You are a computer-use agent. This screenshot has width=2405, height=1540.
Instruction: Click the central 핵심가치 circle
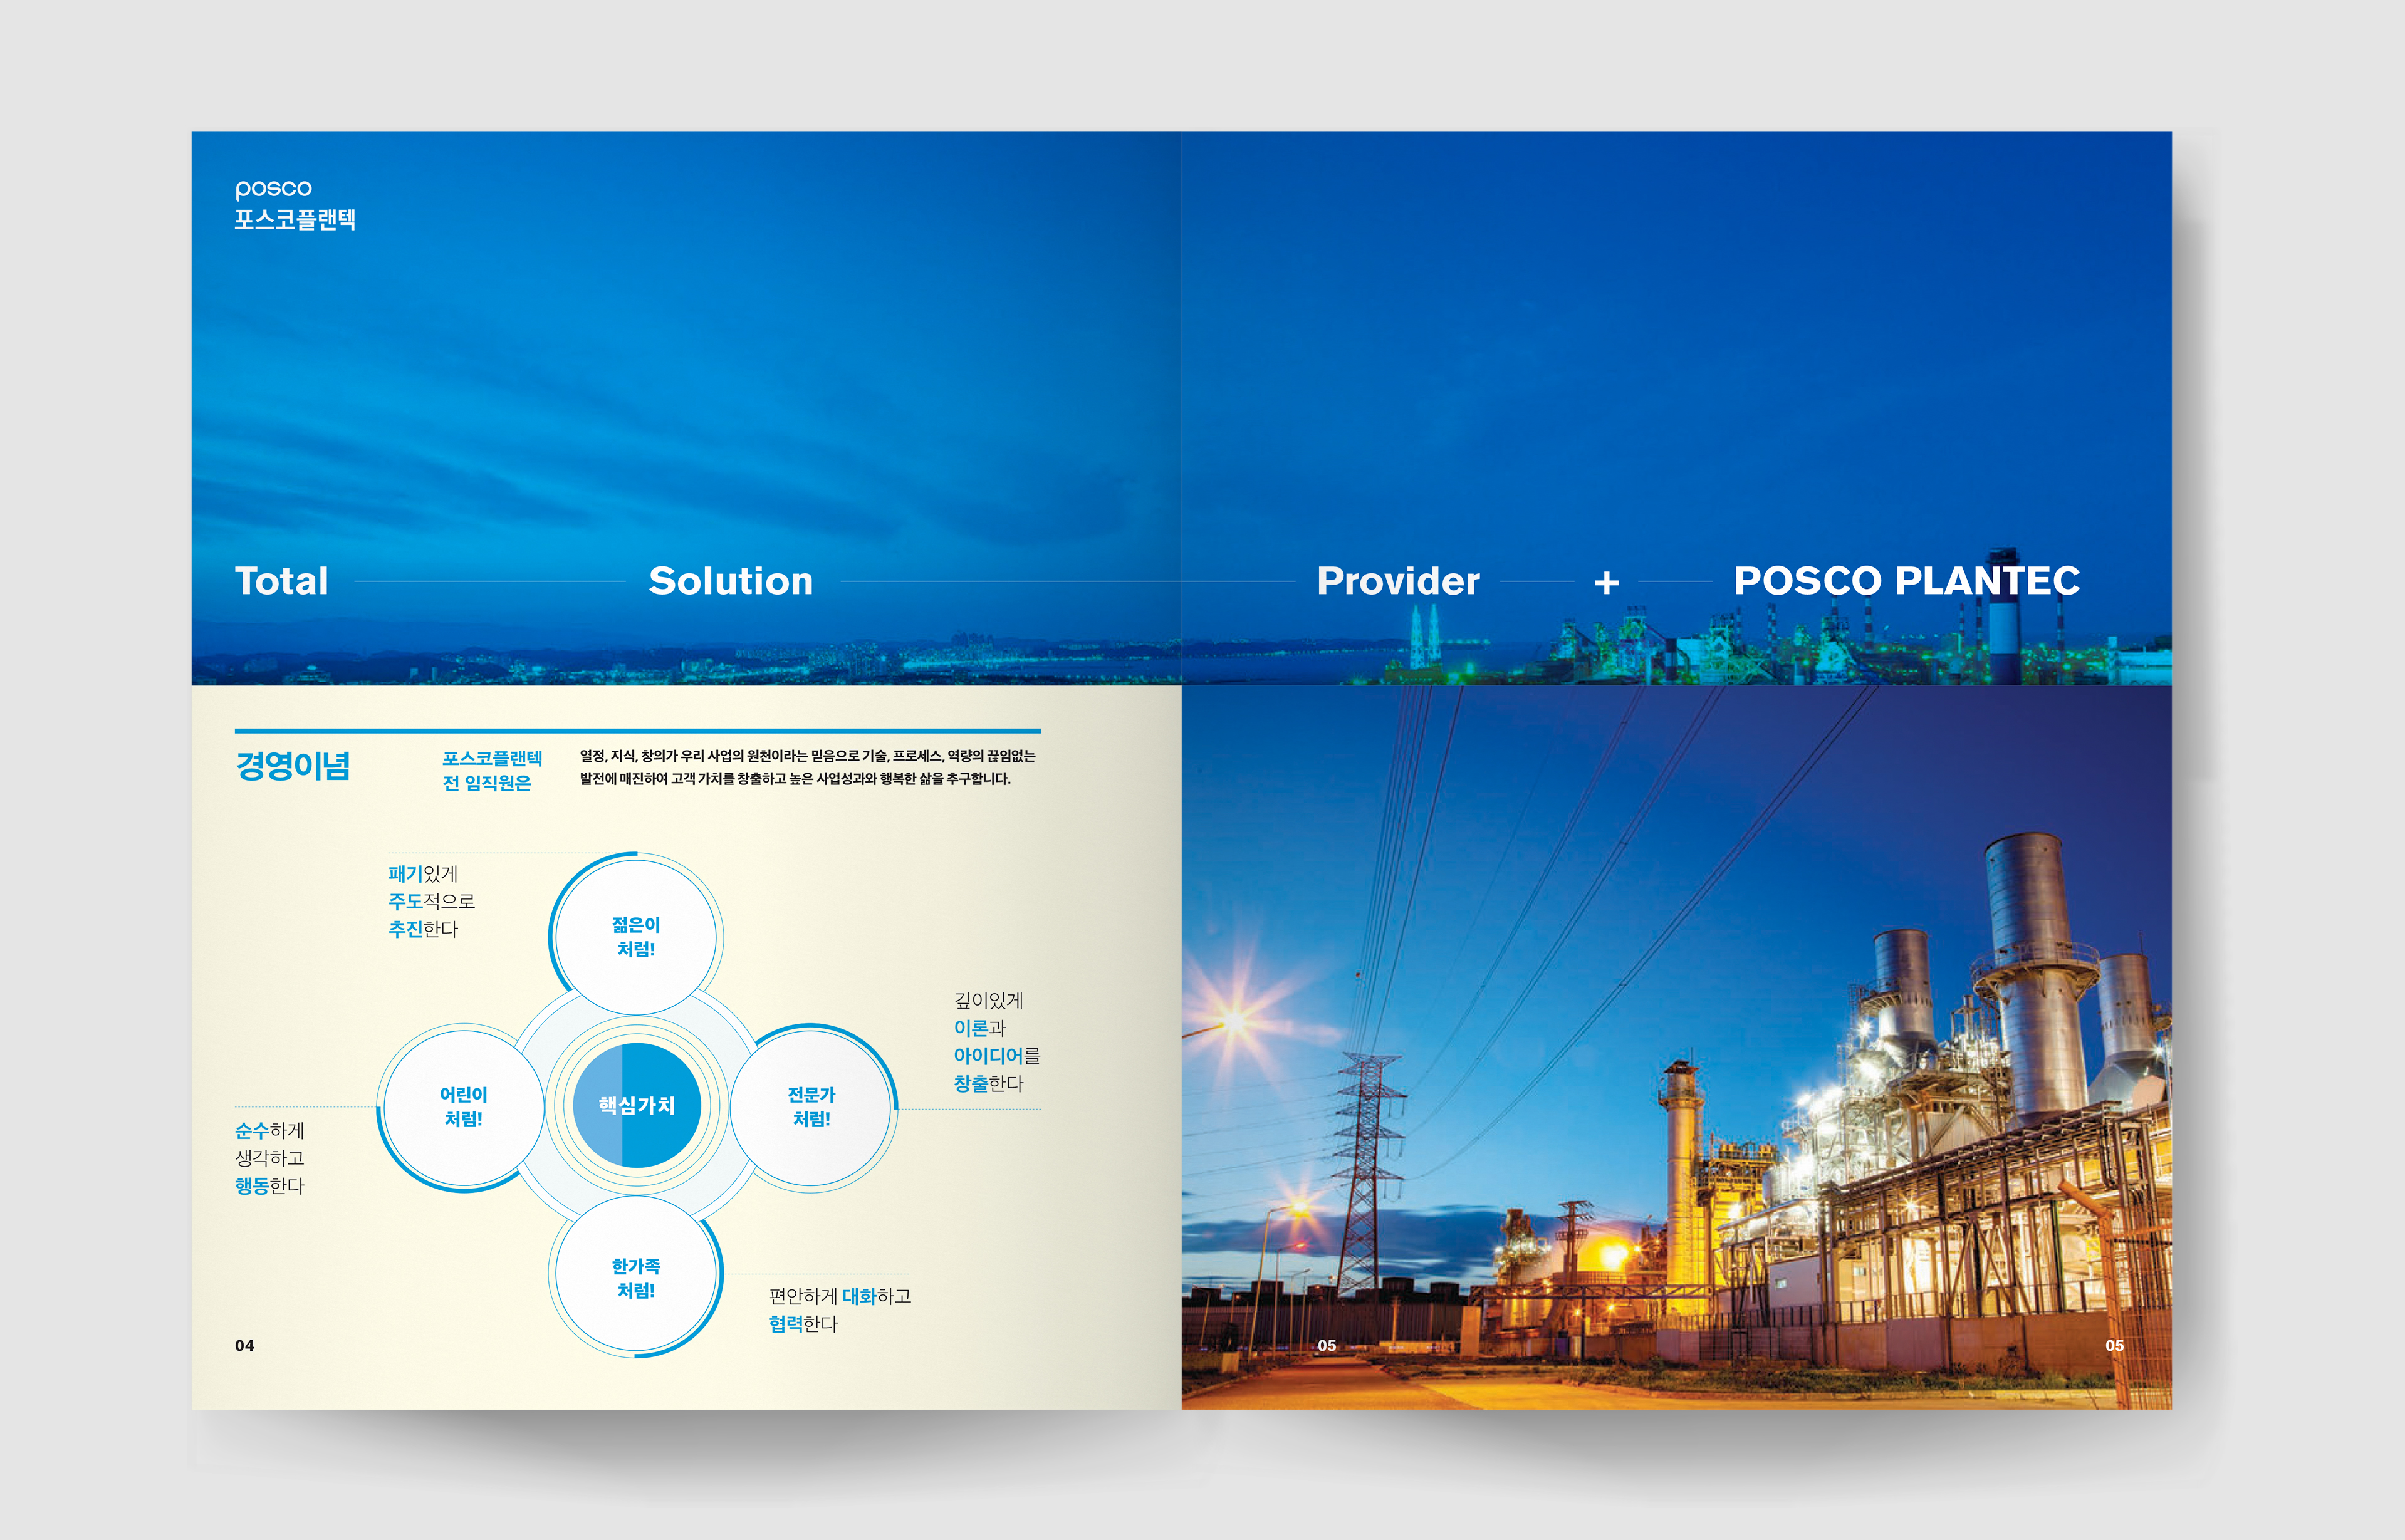point(636,1105)
